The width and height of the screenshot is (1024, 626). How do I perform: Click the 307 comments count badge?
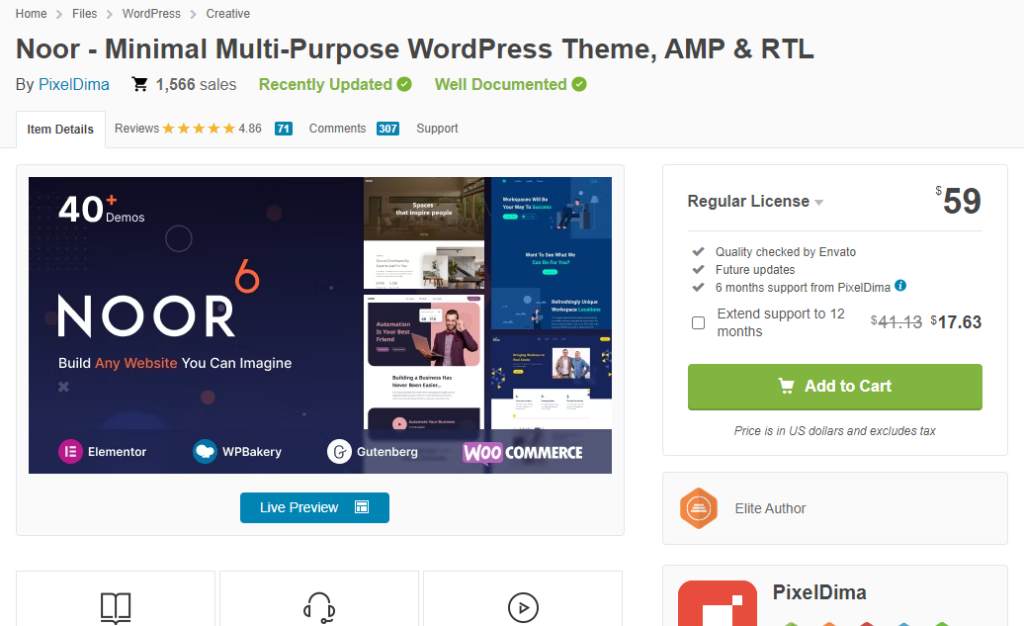pyautogui.click(x=388, y=129)
